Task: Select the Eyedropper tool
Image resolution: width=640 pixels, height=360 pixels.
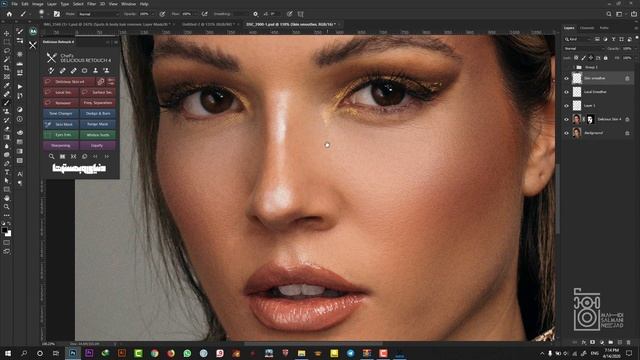Action: 7,85
